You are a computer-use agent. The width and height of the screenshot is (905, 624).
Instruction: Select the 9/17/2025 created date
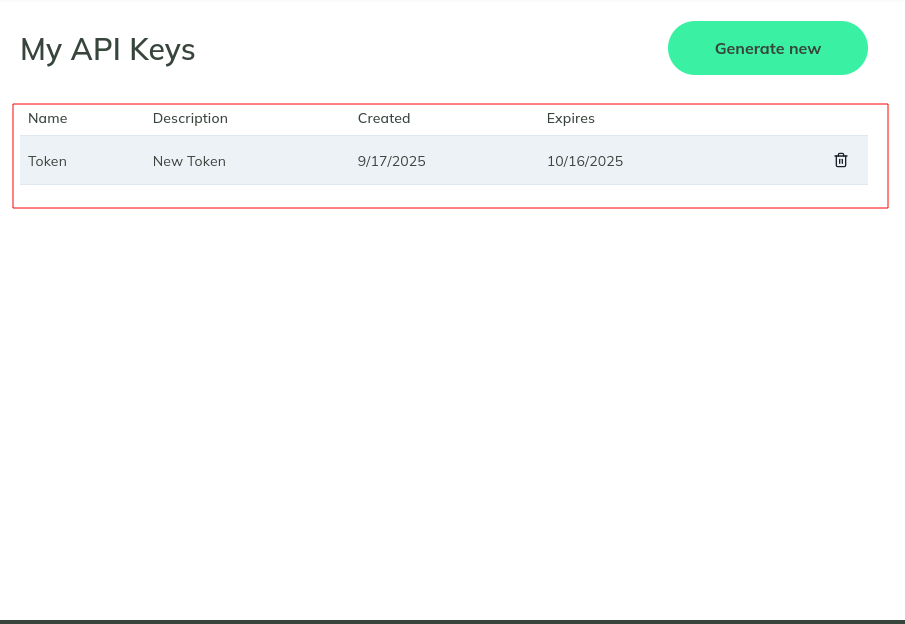(391, 160)
